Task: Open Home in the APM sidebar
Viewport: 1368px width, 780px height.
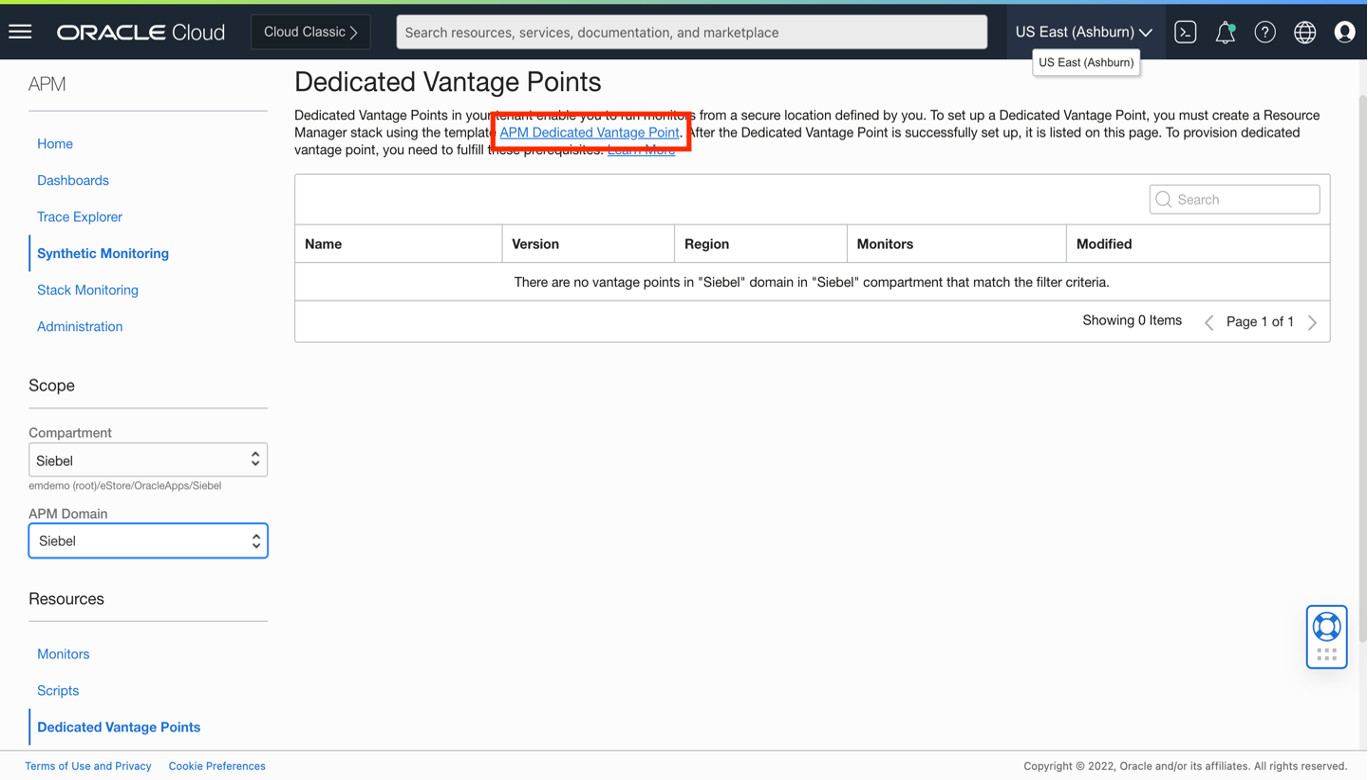Action: coord(55,144)
